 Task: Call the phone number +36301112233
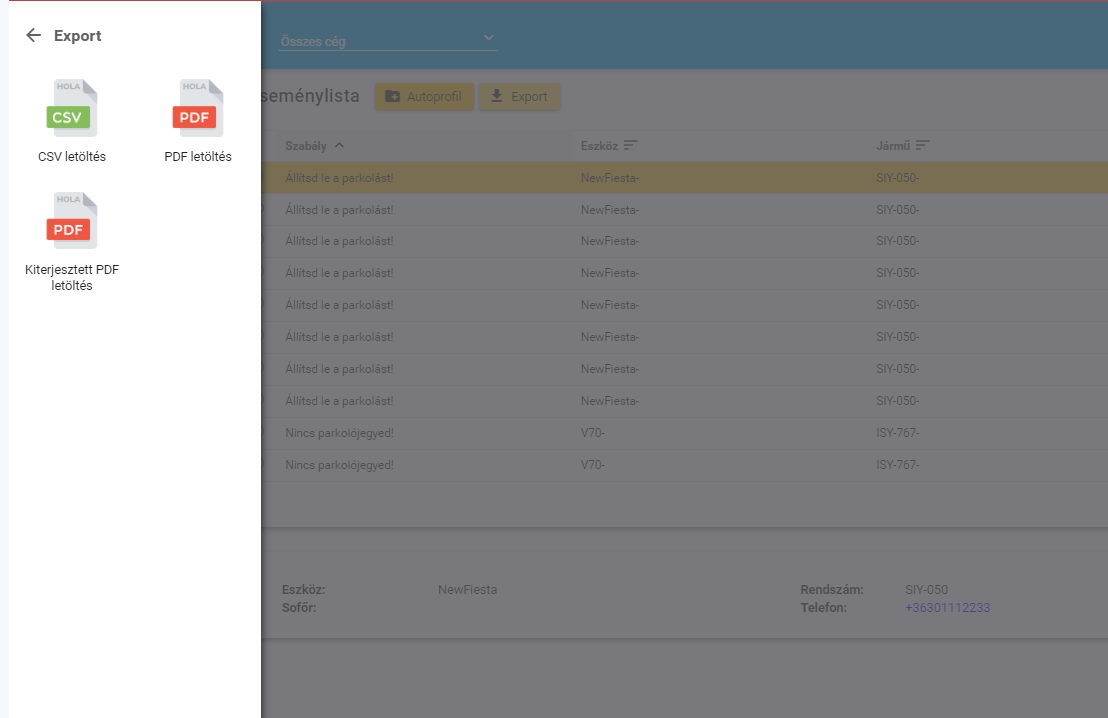click(x=947, y=608)
